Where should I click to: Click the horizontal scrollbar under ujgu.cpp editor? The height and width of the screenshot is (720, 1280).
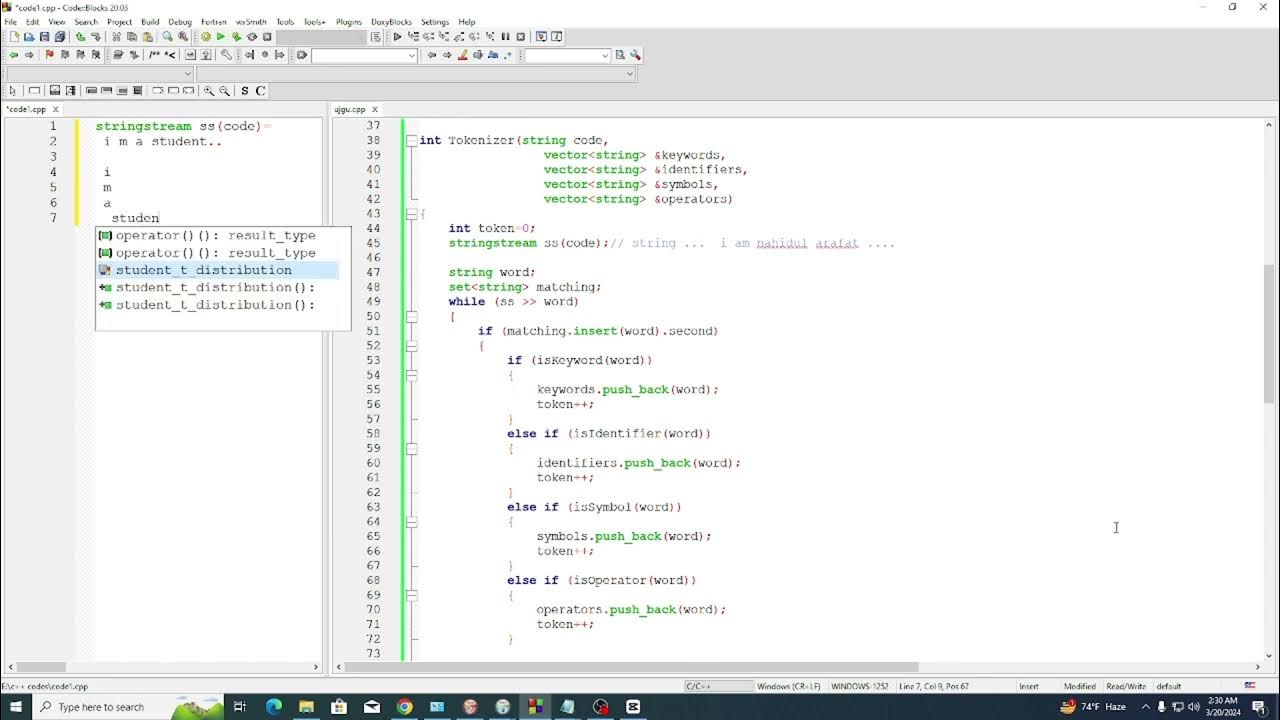point(631,667)
